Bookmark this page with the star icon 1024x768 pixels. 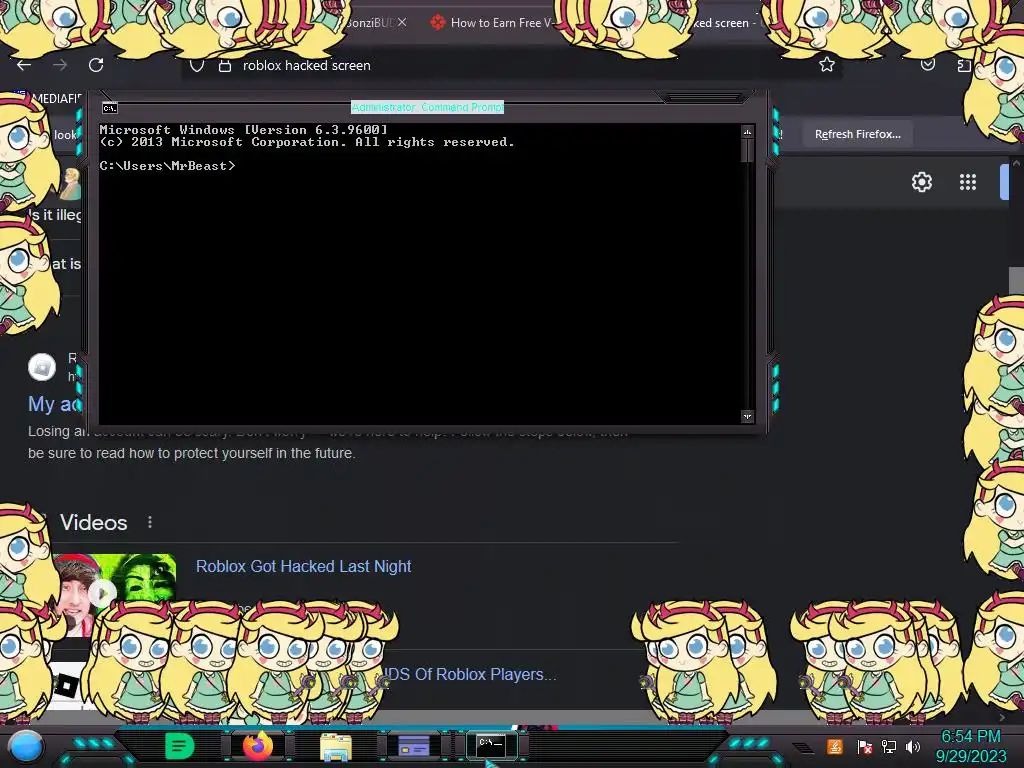pos(827,64)
